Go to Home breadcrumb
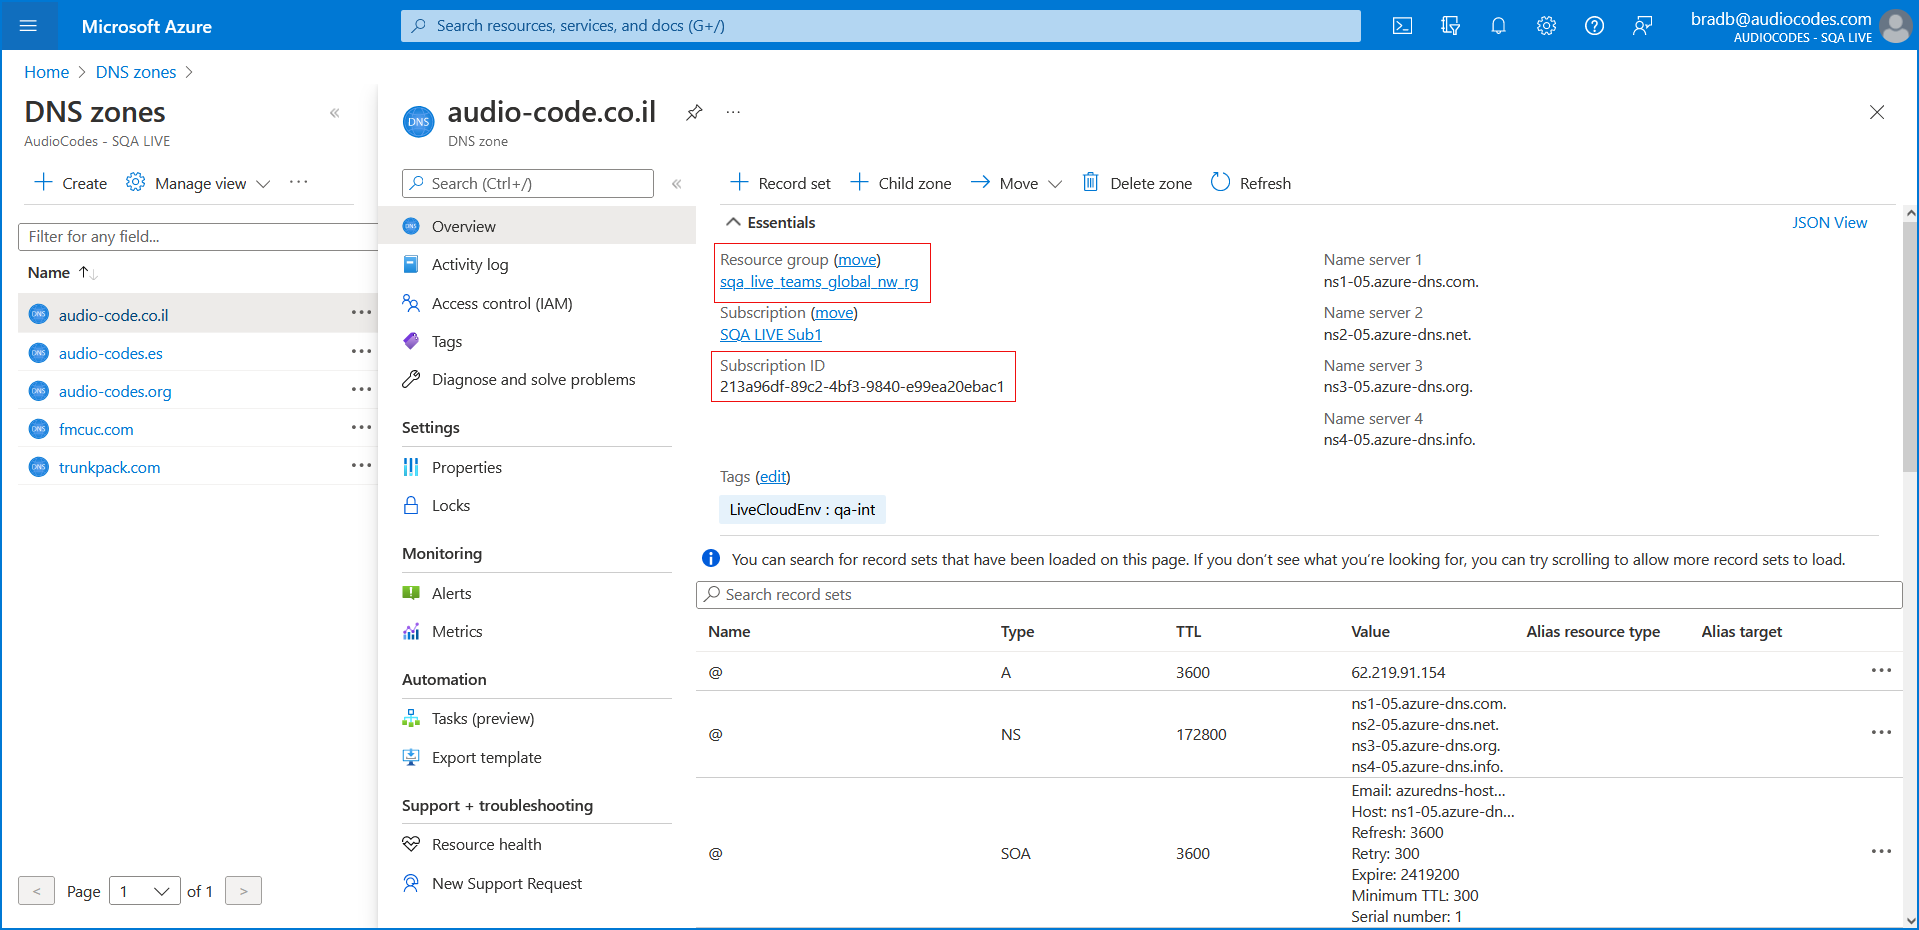Image resolution: width=1919 pixels, height=930 pixels. pyautogui.click(x=47, y=72)
